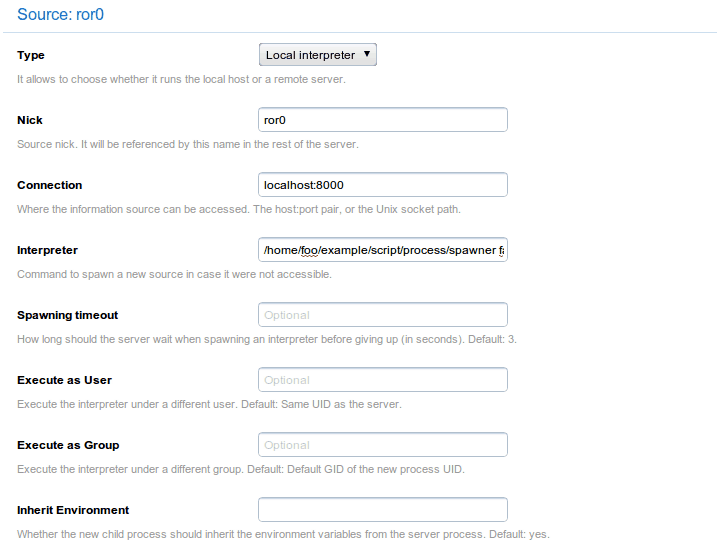Select the bold Connection label

[50, 185]
